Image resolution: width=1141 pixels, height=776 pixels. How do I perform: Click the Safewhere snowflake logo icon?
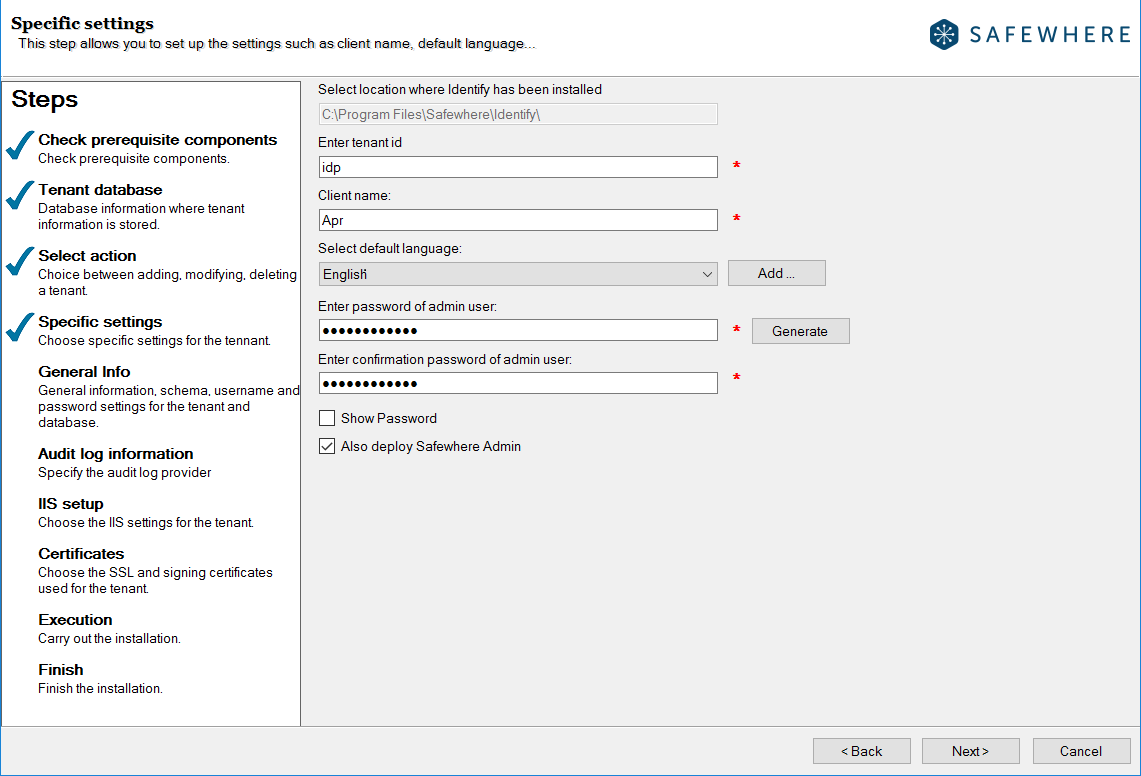tap(944, 34)
